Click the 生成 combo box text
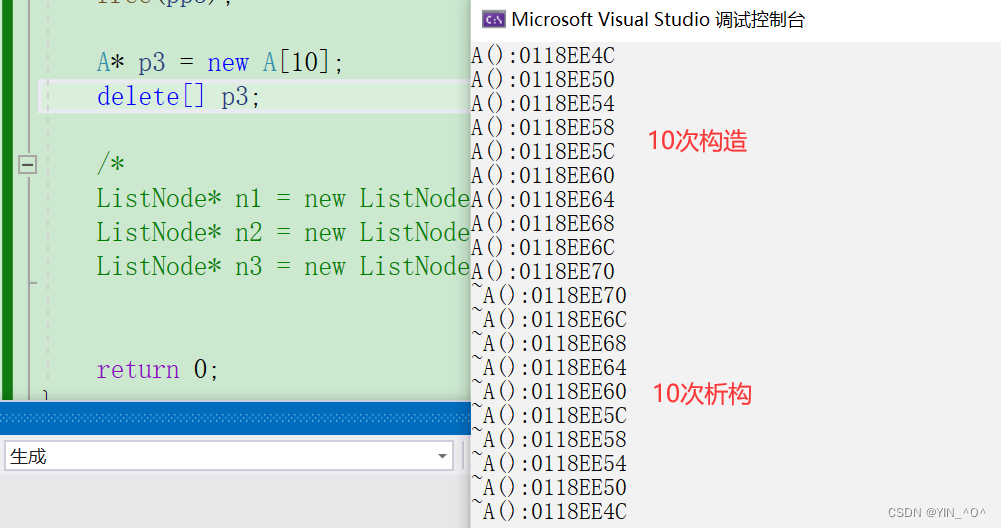Viewport: 1001px width, 528px height. (28, 456)
